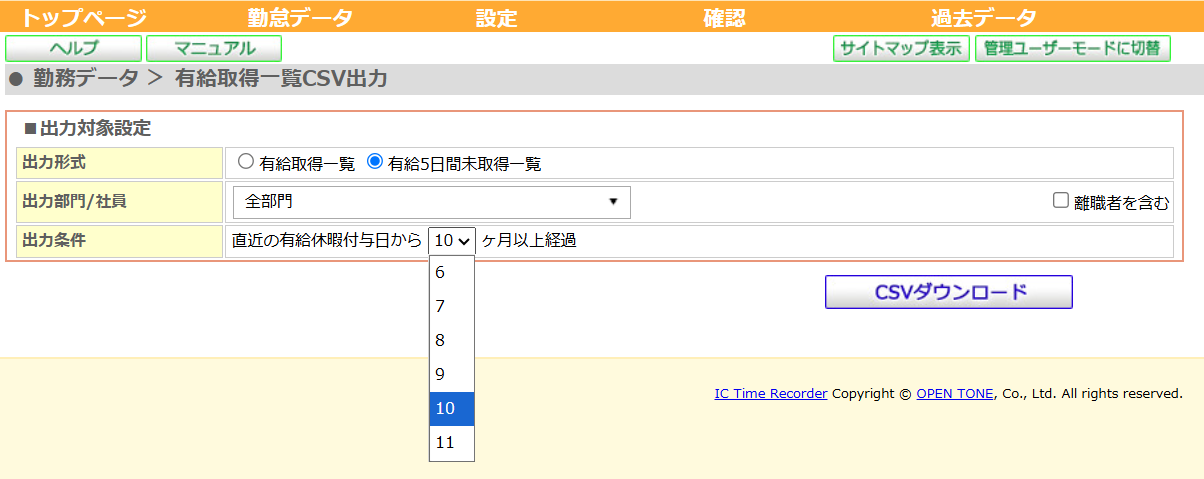Select the 有給5日間未取得一覧 radio option

click(x=376, y=162)
